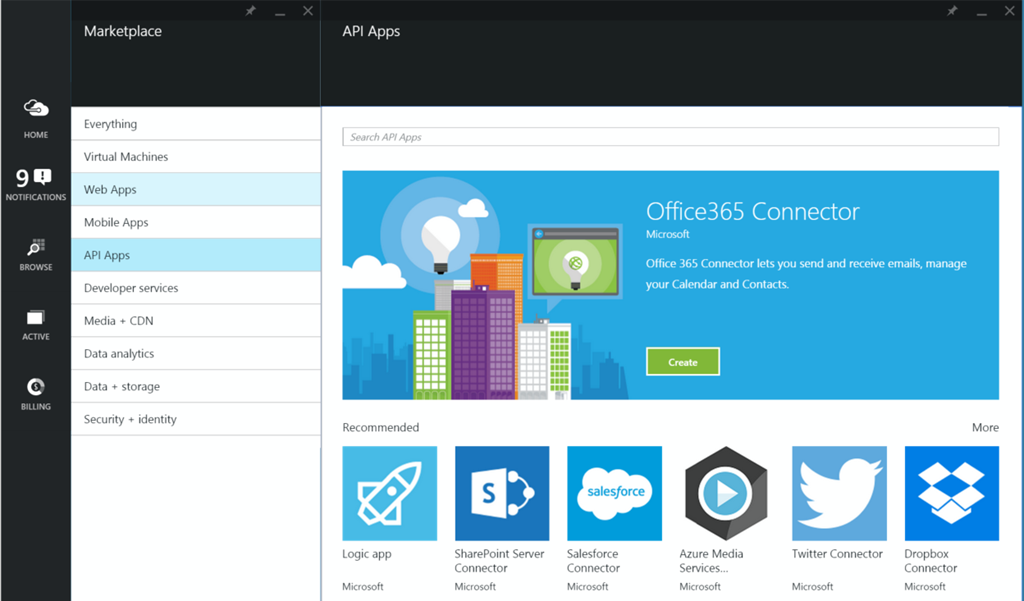Click the Dropbox Connector label
The height and width of the screenshot is (601, 1024).
[x=931, y=560]
